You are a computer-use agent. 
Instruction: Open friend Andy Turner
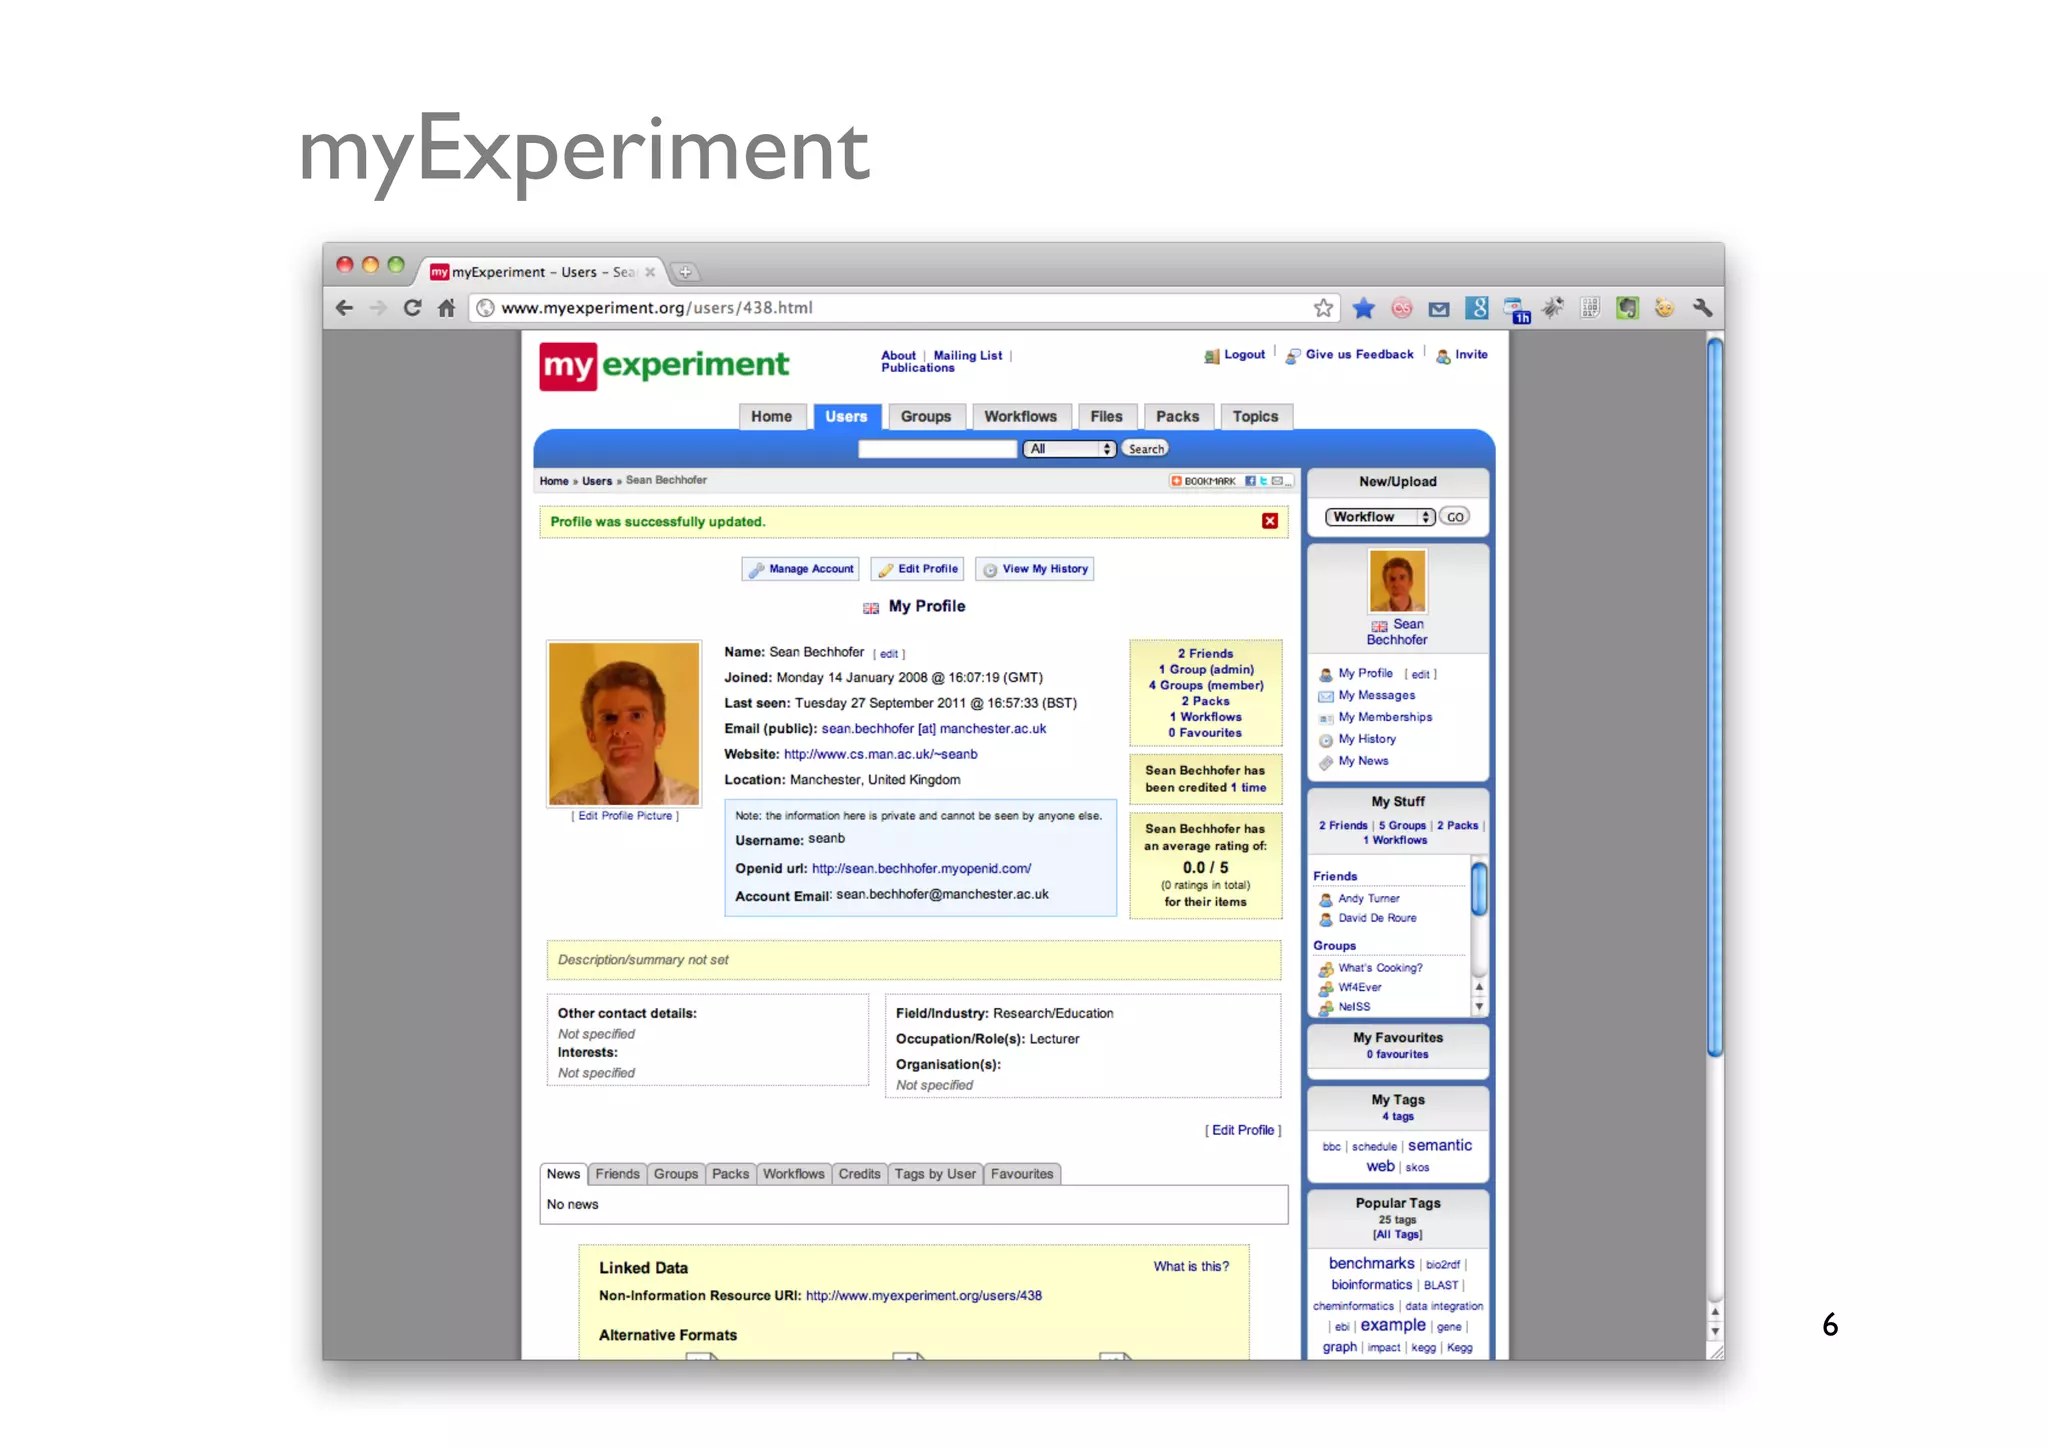[x=1369, y=899]
